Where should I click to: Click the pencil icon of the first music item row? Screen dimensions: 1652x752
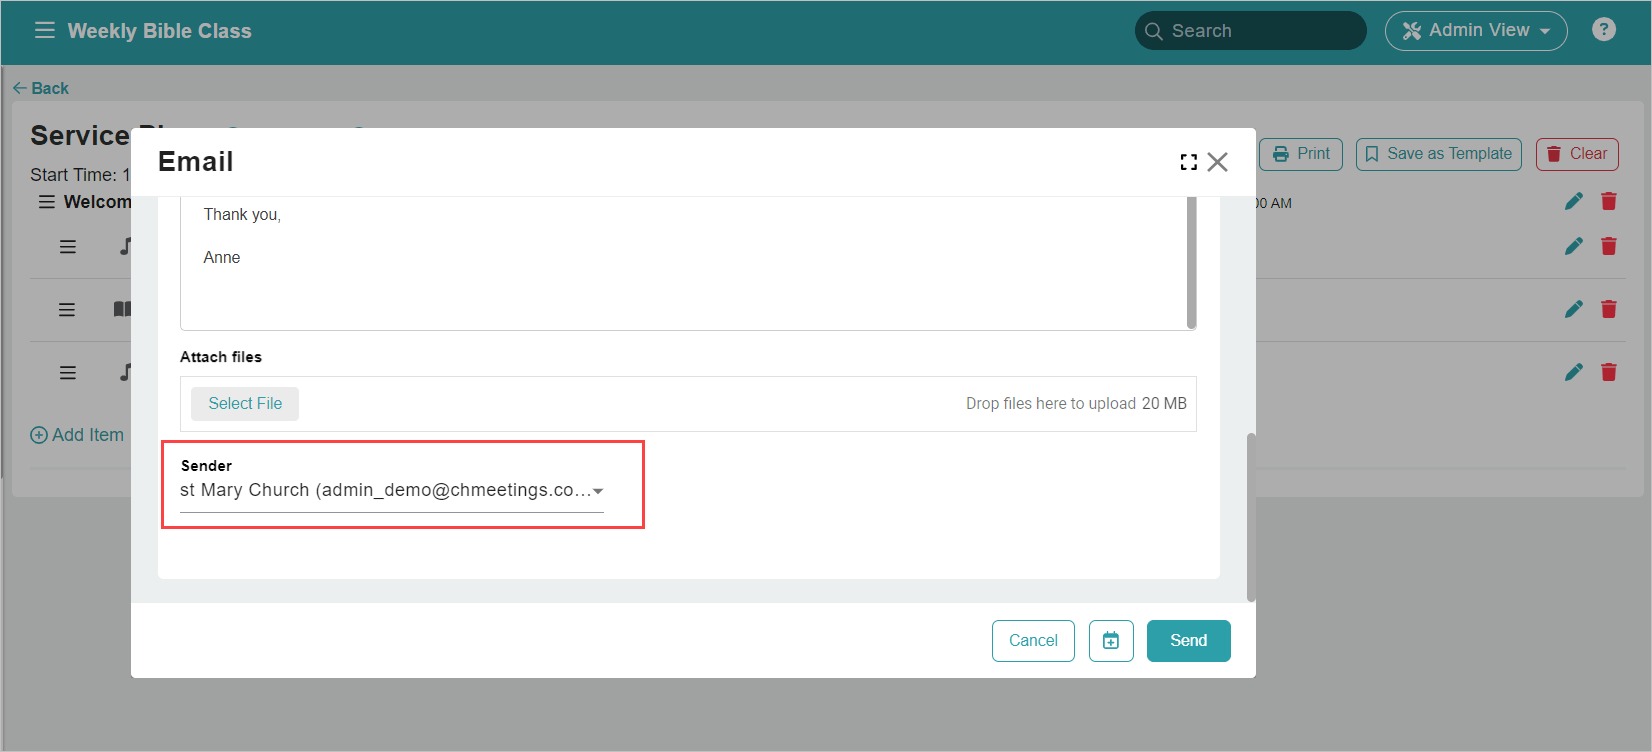(x=1574, y=246)
